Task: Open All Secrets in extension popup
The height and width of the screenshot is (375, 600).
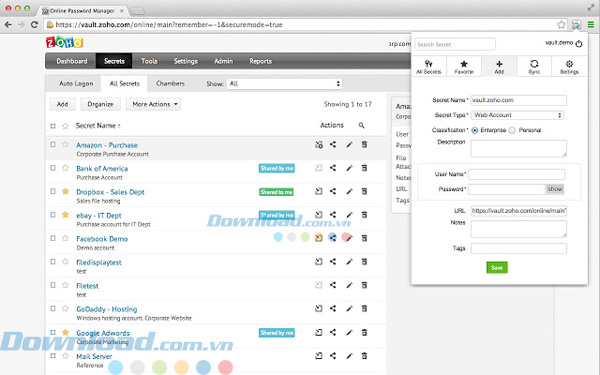Action: coord(429,67)
